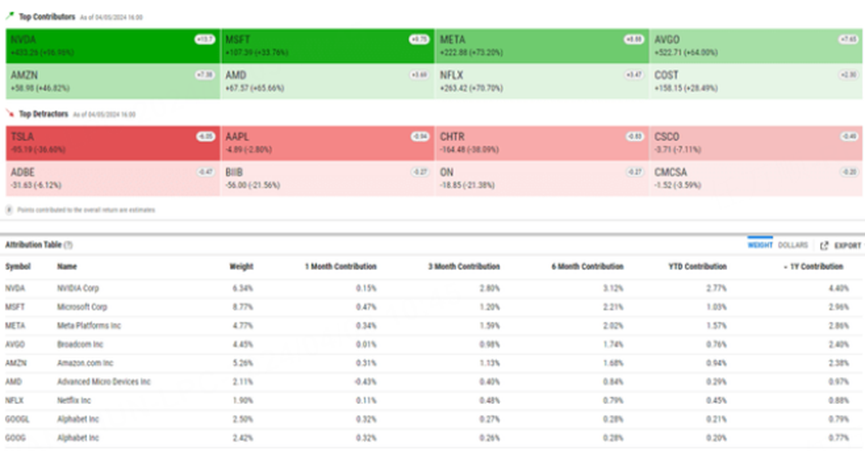Screen dimensions: 865x451
Task: Click the META symbol in table
Action: coord(15,326)
